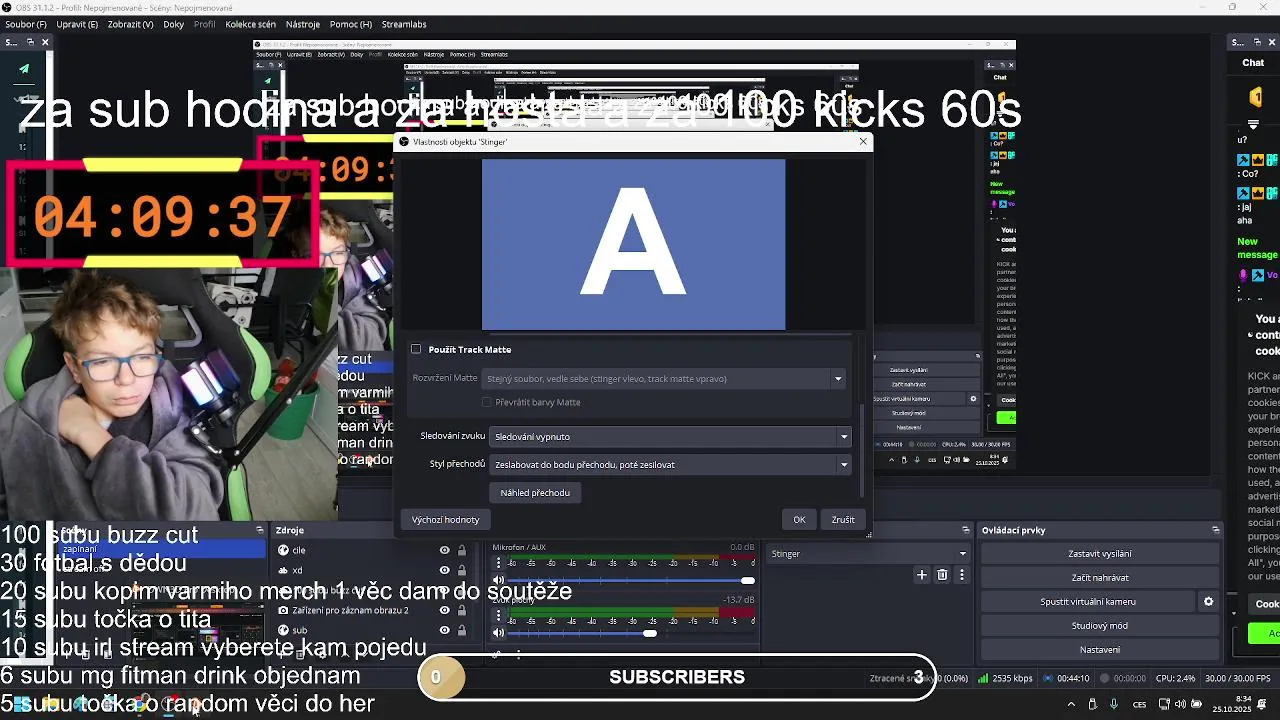This screenshot has height=720, width=1280.
Task: Open the Doky menu
Action: (x=174, y=24)
